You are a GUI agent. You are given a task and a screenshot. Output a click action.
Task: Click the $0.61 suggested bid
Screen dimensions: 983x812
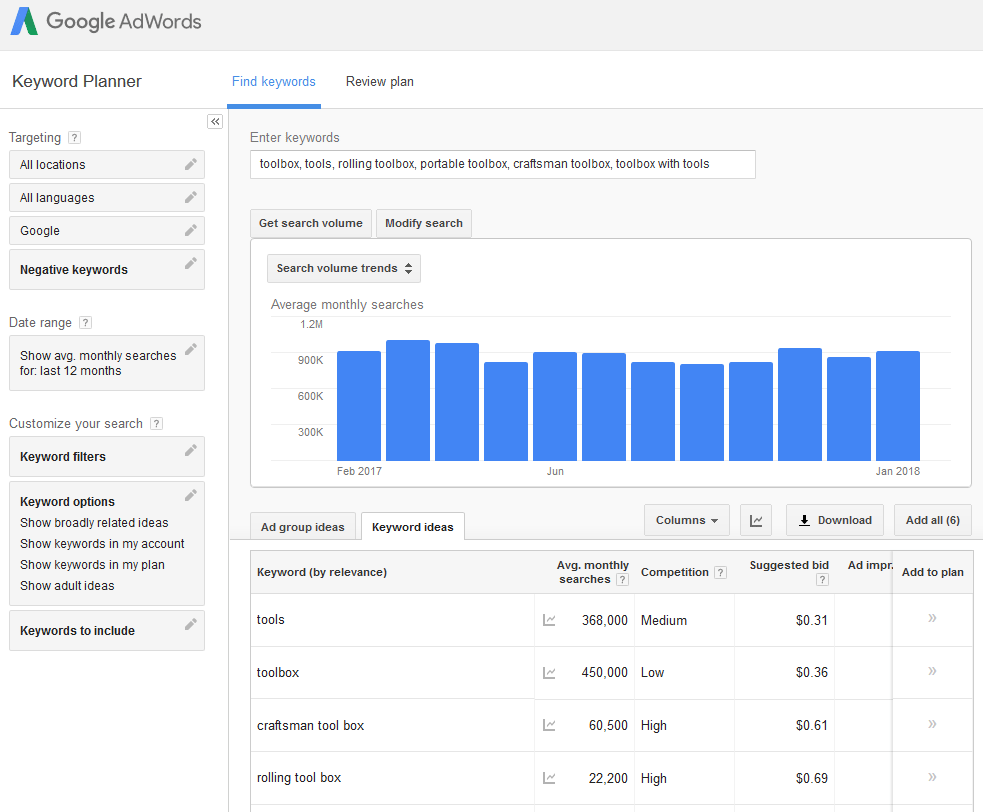812,725
